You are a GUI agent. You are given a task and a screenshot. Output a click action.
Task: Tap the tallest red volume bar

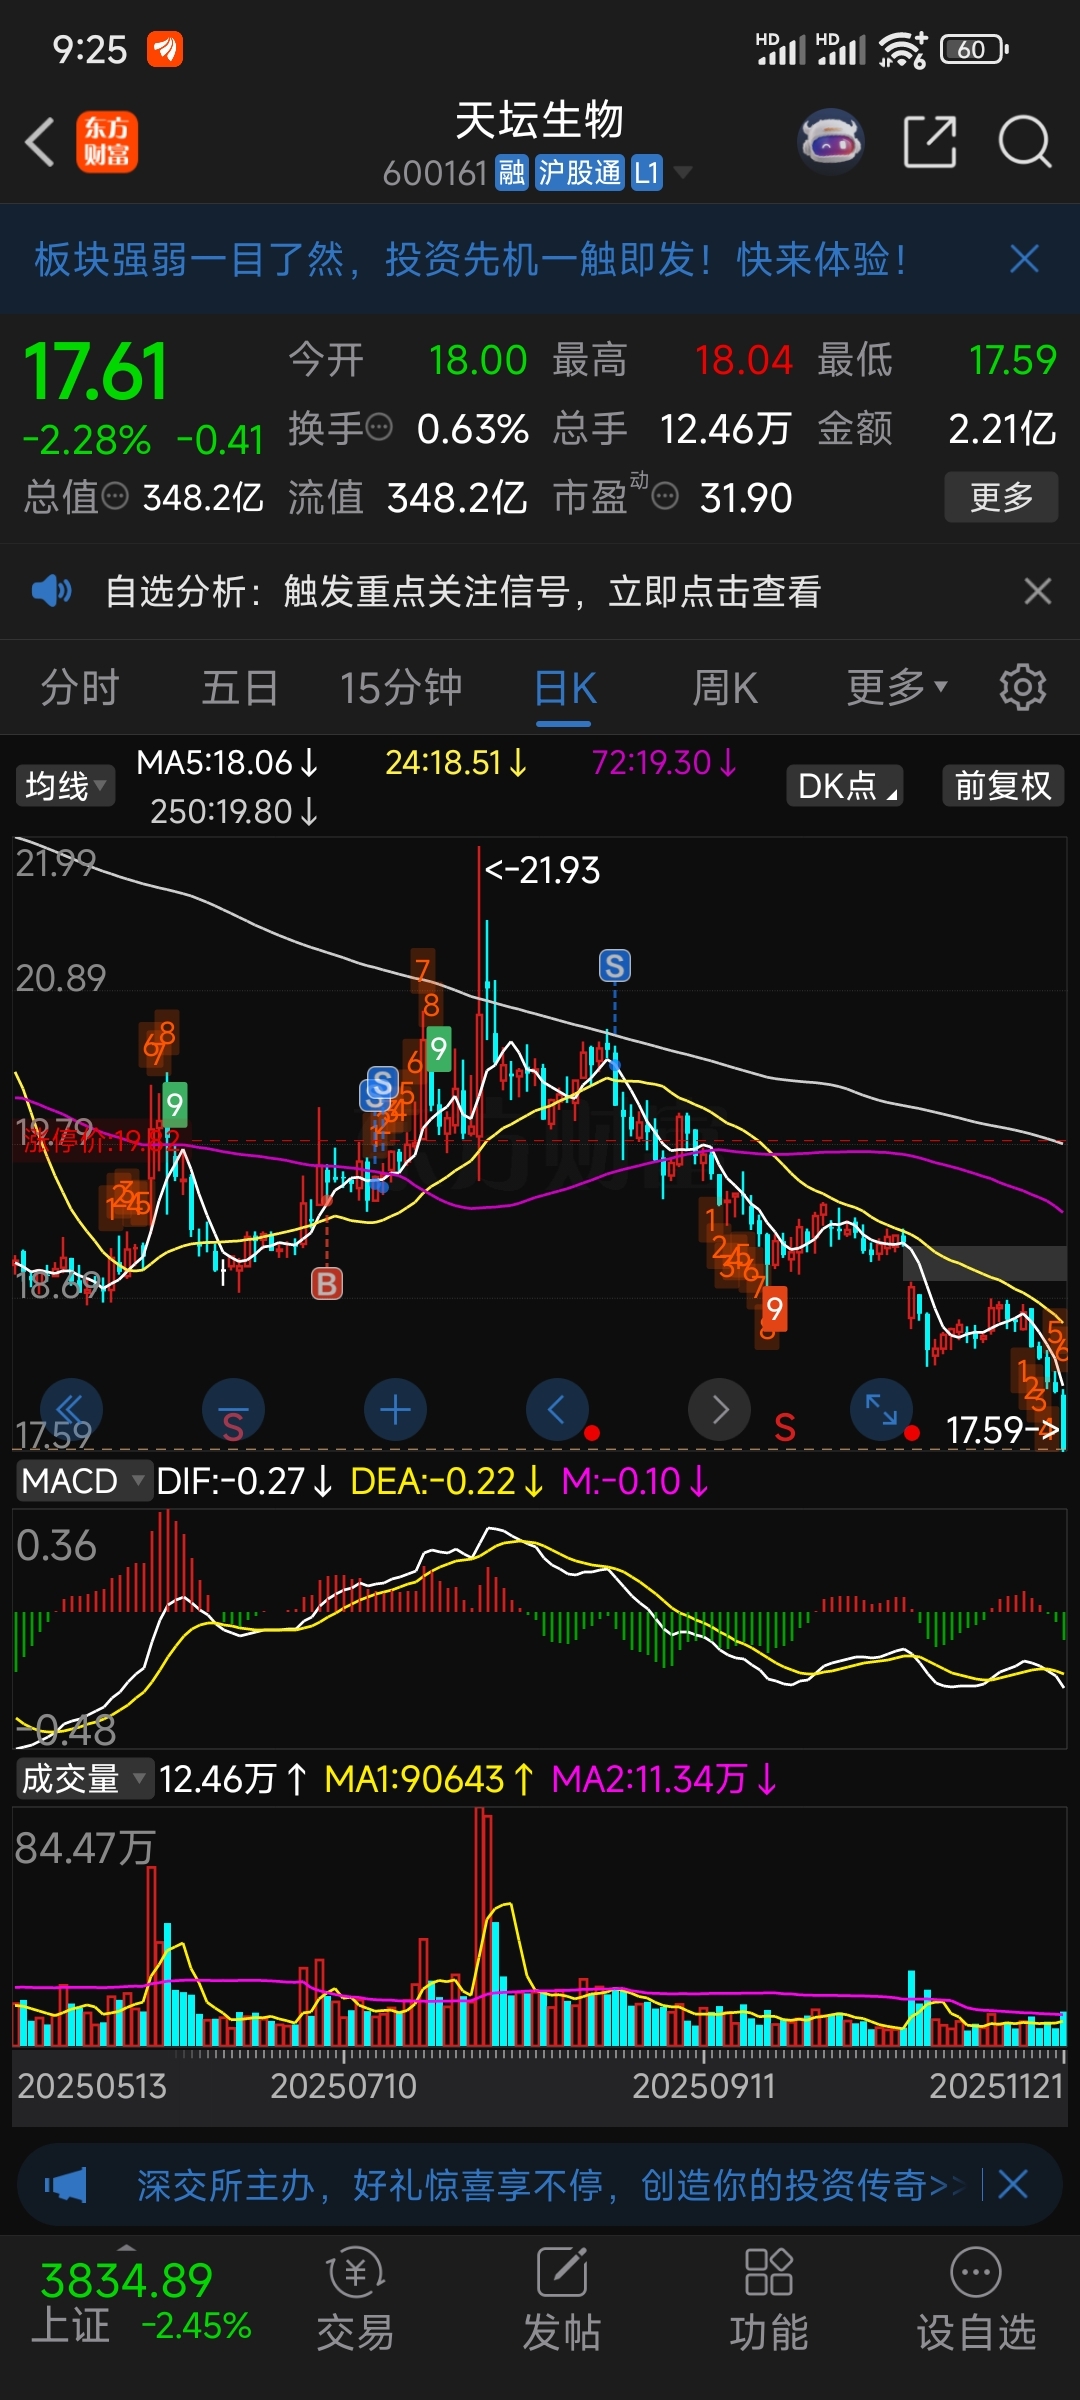479,1927
